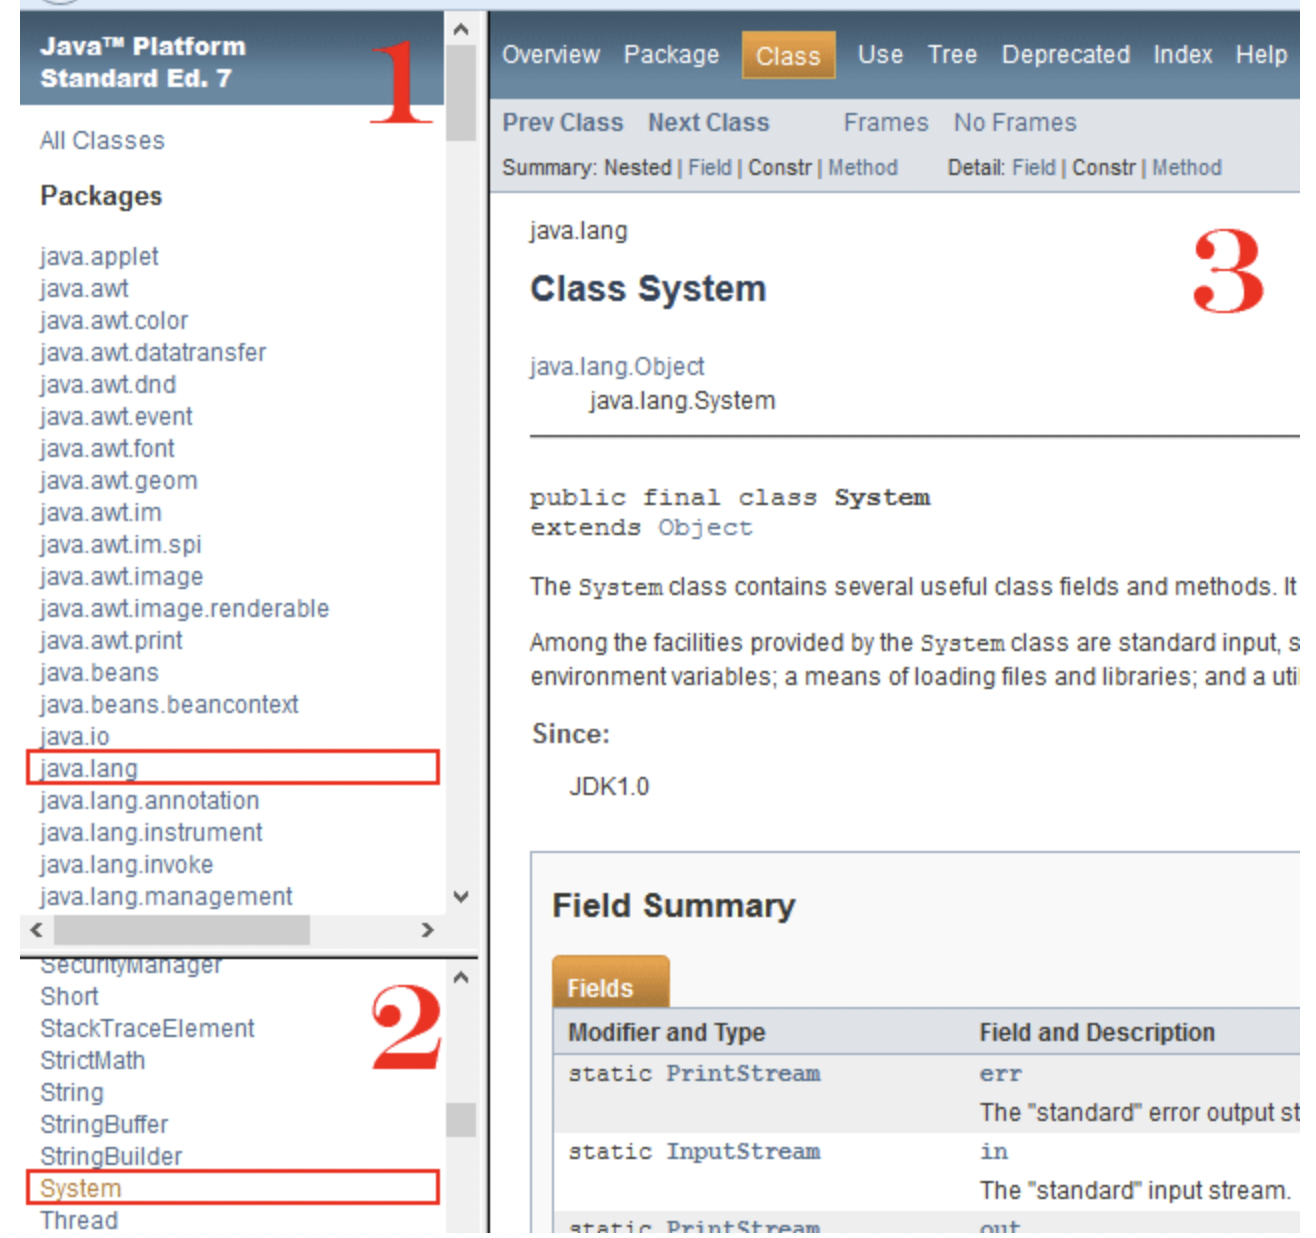Jump to Method in Summary row
The image size is (1316, 1238).
863,168
